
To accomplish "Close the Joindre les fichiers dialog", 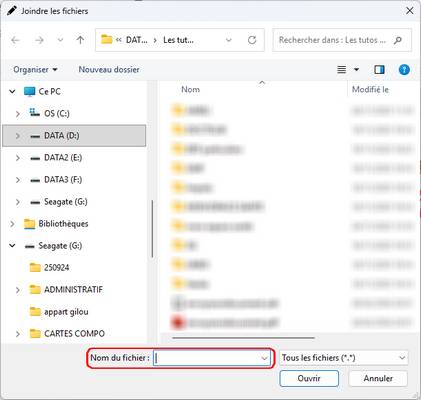I will click(x=410, y=11).
